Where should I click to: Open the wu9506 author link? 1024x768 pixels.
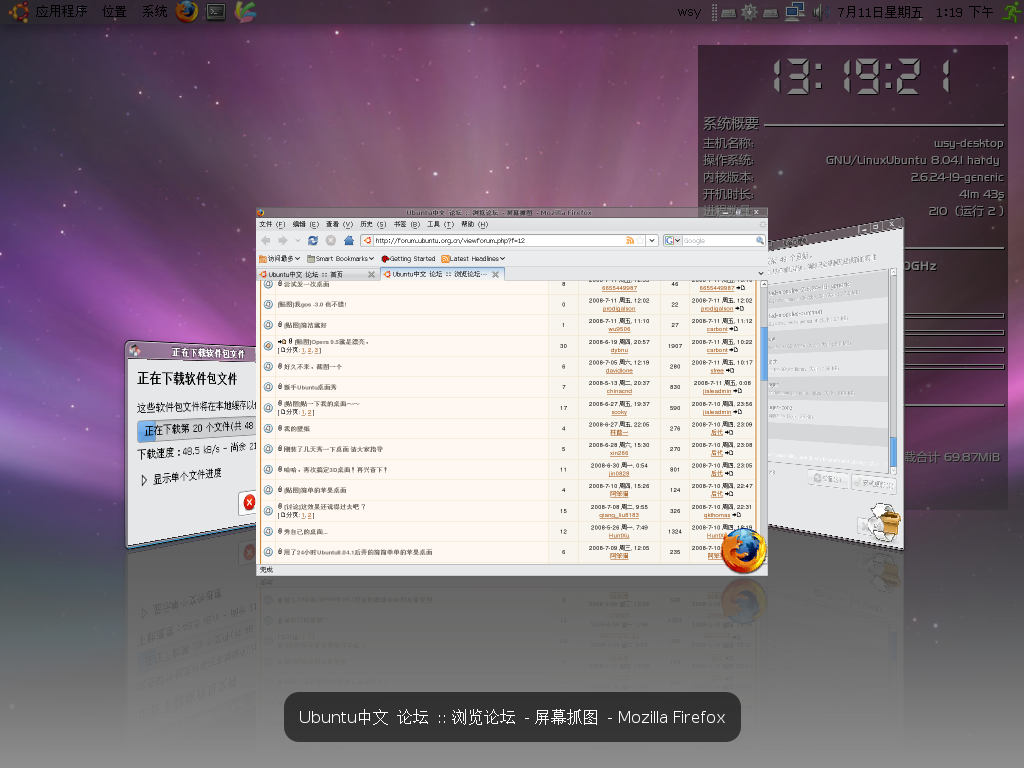point(618,329)
